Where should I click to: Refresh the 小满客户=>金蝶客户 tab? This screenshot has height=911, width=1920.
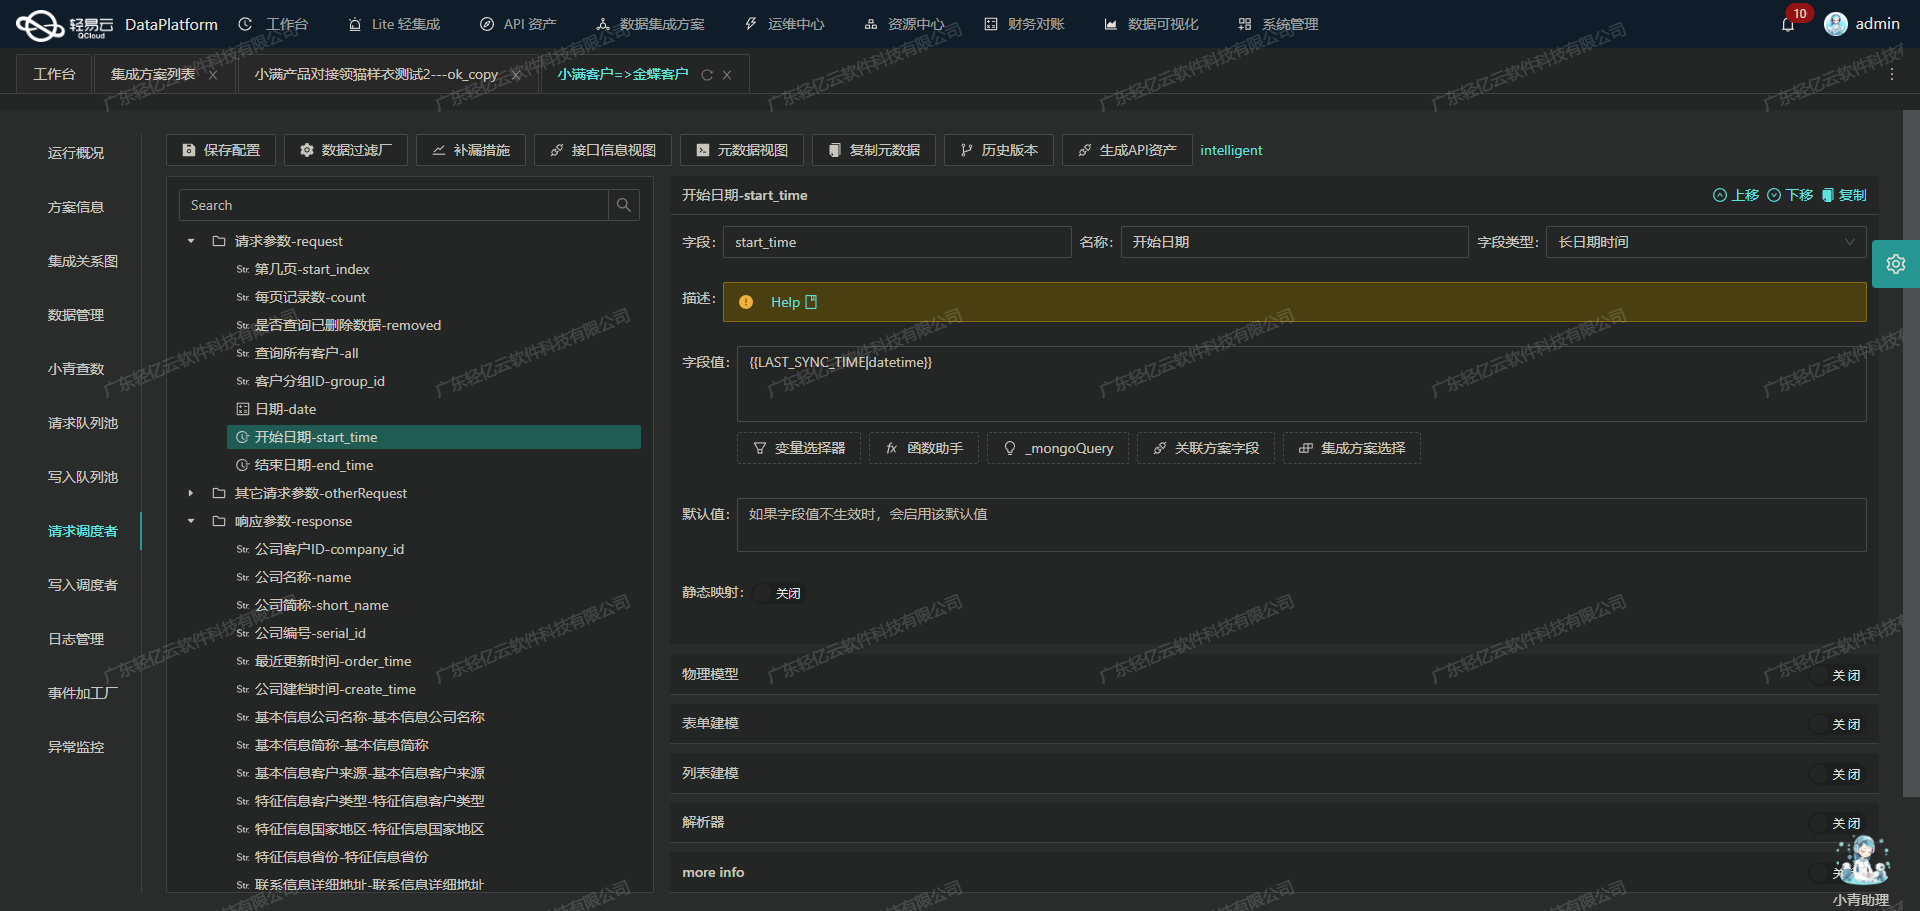click(x=707, y=75)
